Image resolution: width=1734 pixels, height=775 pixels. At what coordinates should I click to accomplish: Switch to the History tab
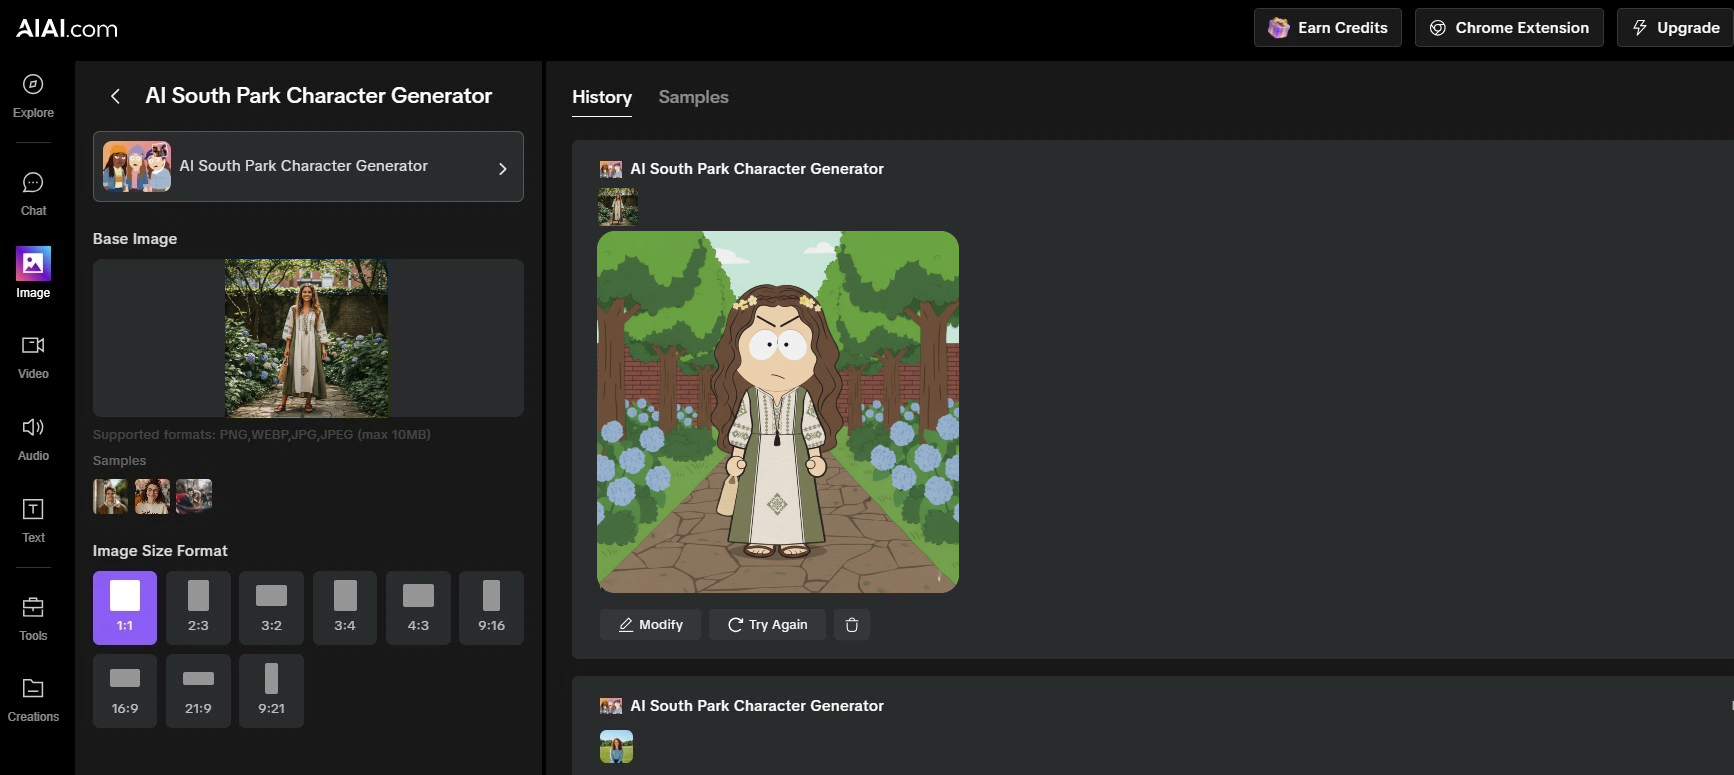[x=602, y=97]
